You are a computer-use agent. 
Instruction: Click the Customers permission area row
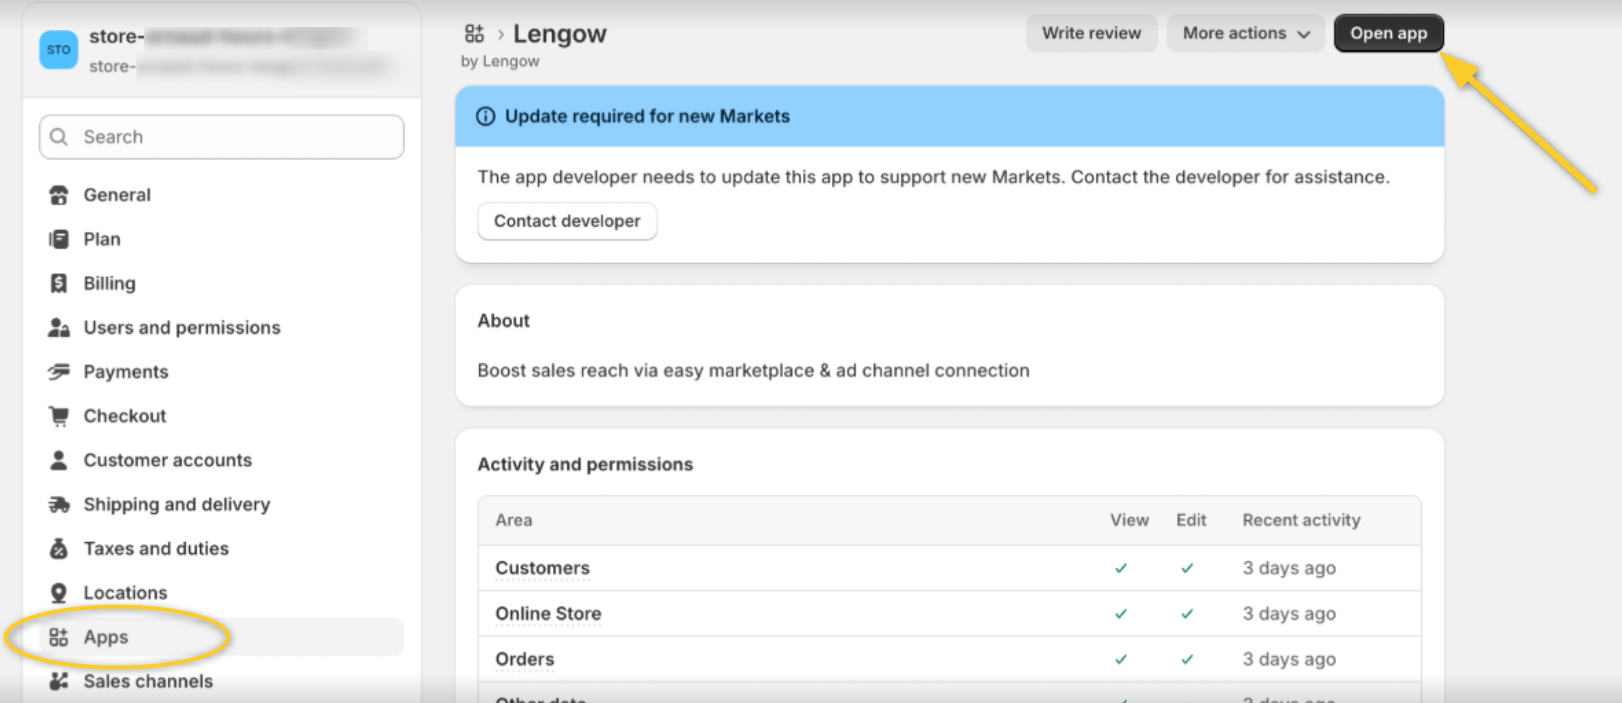[x=542, y=568]
